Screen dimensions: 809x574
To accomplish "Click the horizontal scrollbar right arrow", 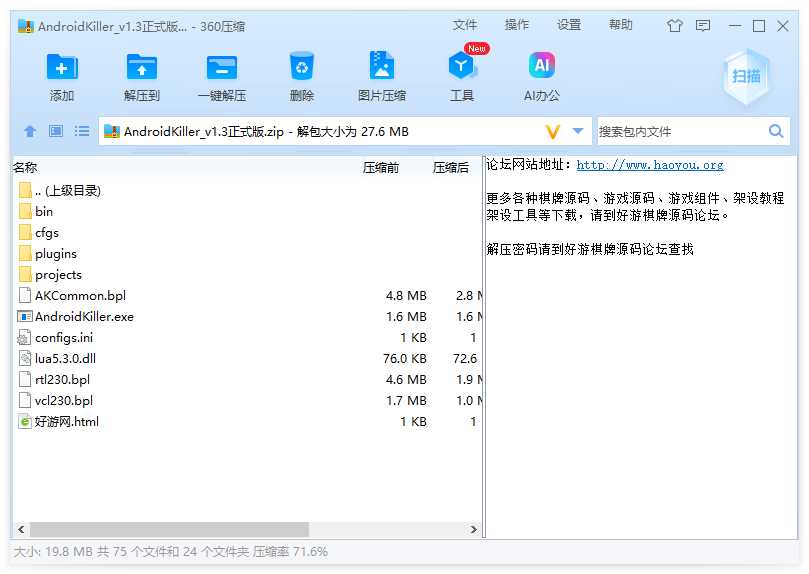I will point(474,529).
